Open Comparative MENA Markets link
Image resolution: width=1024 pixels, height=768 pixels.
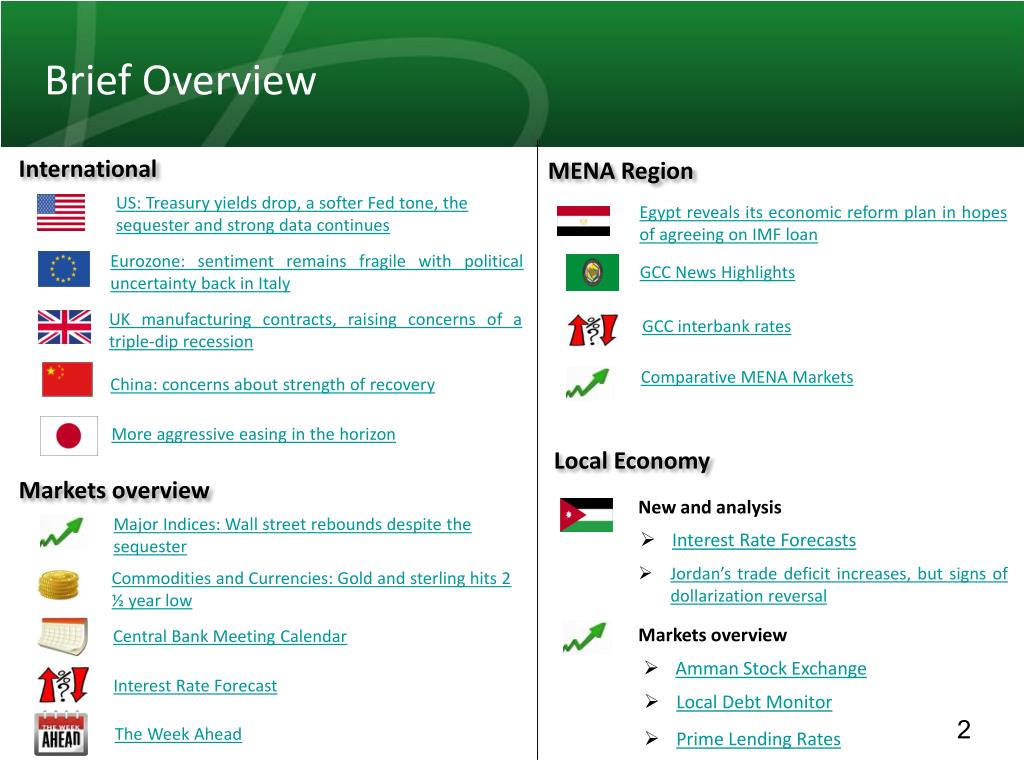tap(746, 377)
